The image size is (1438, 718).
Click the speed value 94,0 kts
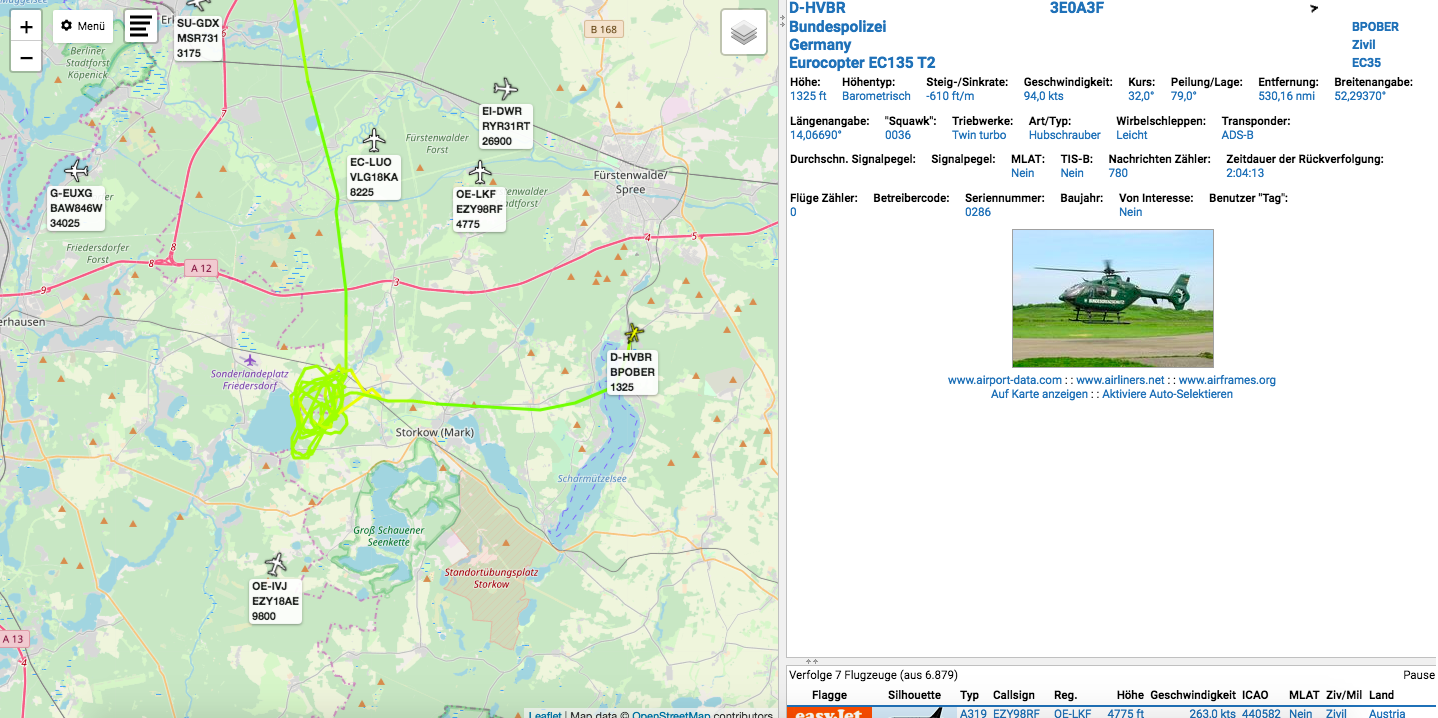(x=1043, y=96)
